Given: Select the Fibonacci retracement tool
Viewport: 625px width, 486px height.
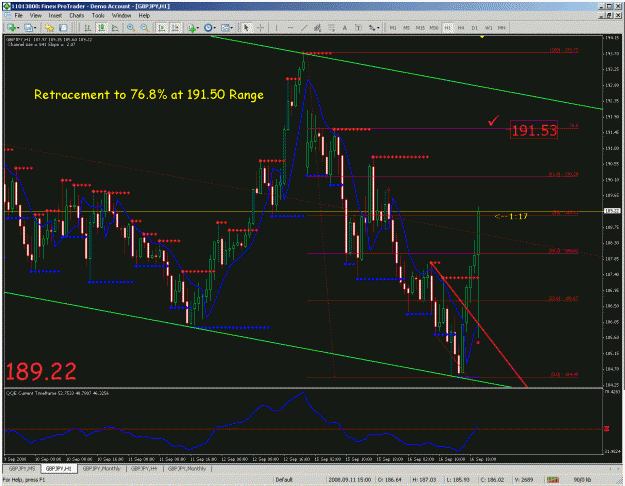Looking at the screenshot, I should 331,28.
